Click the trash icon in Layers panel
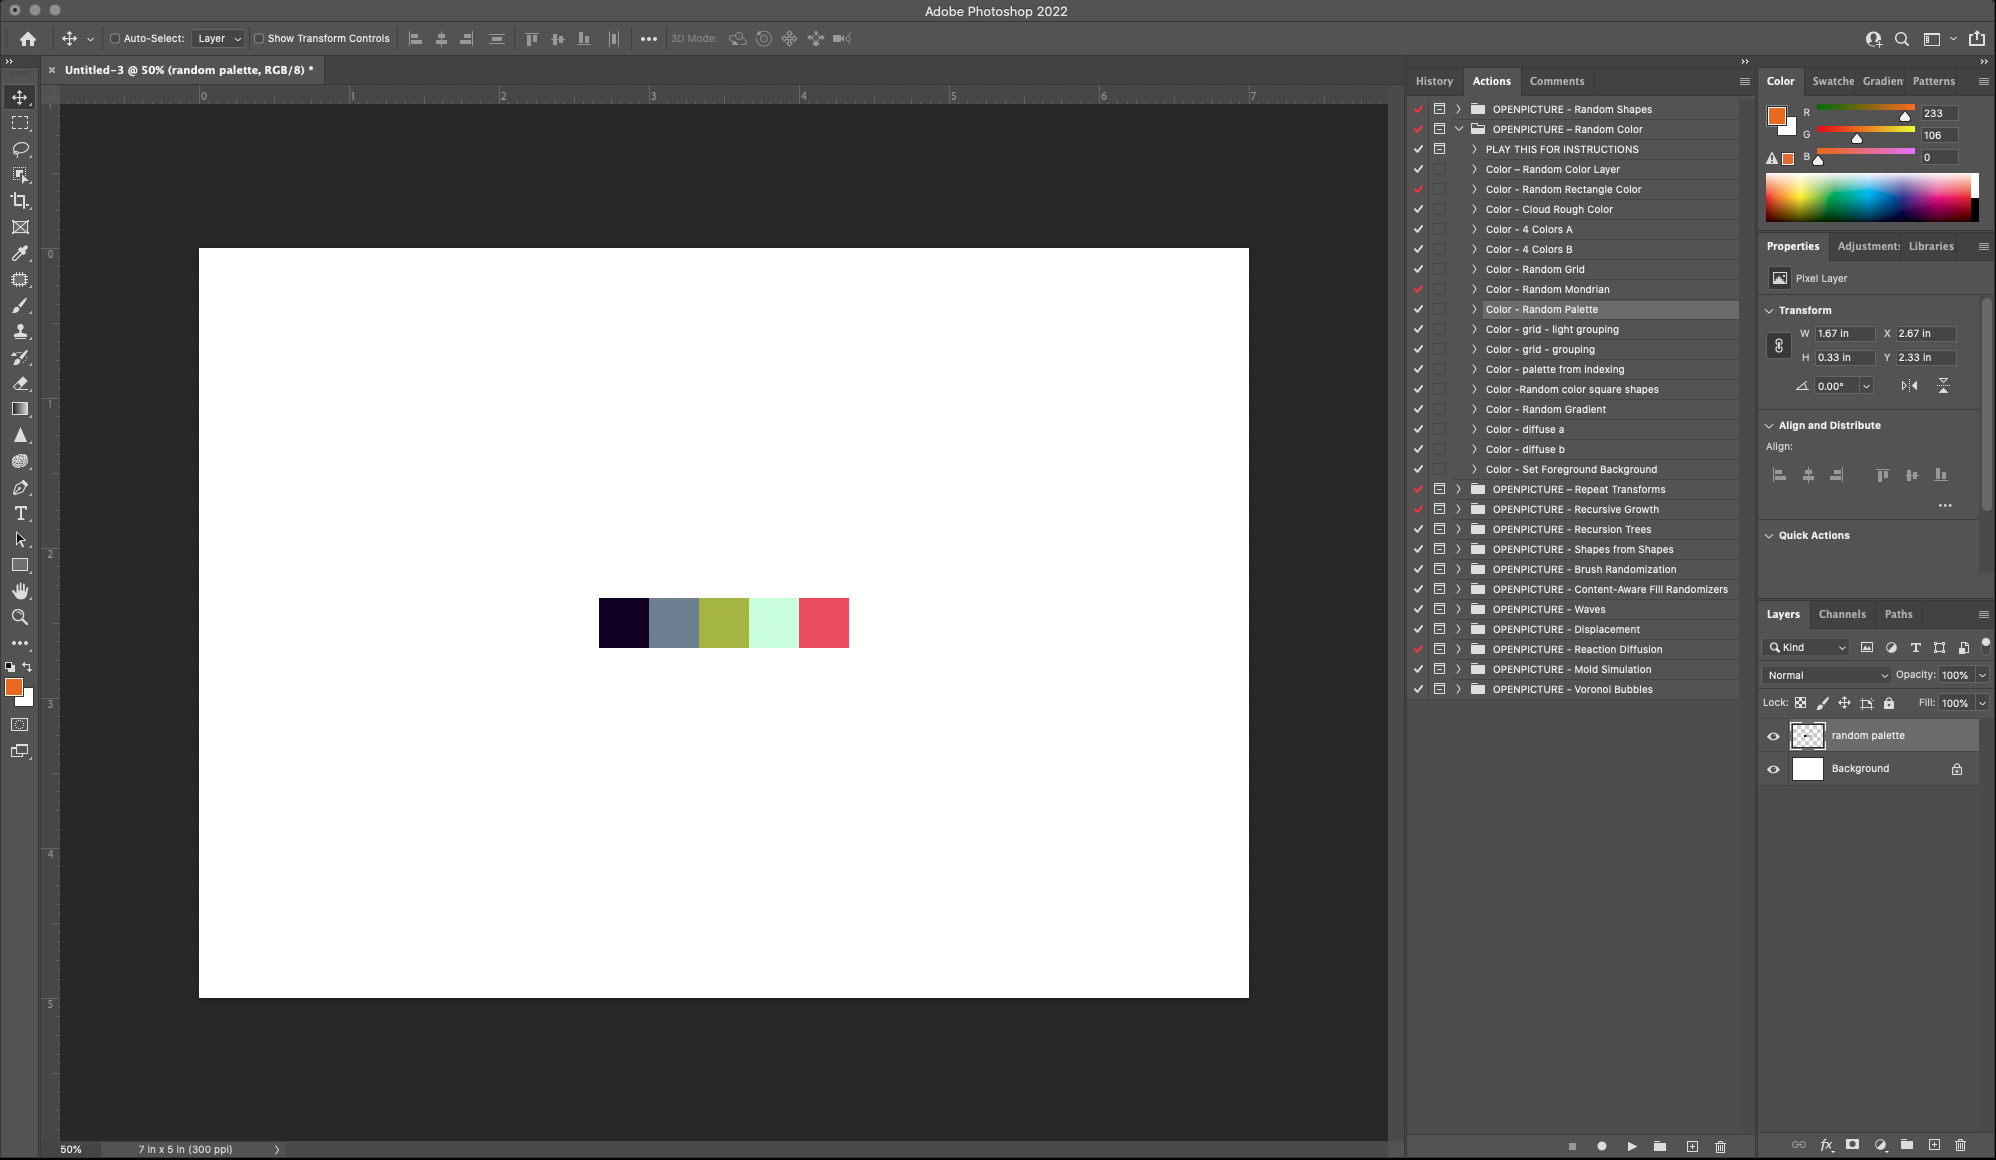 [x=1960, y=1145]
